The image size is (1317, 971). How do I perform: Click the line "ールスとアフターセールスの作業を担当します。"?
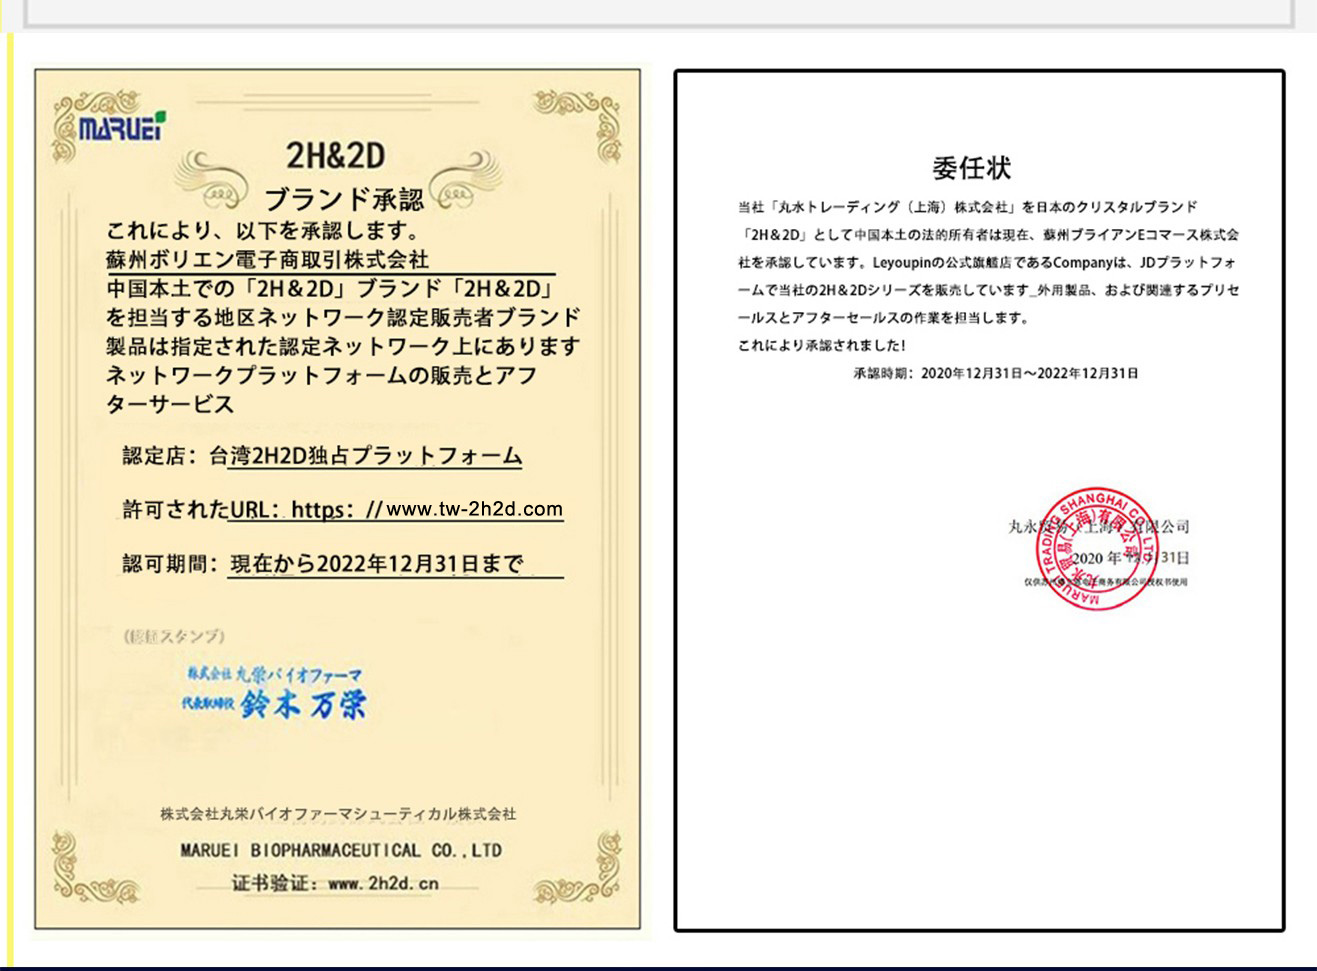coord(883,318)
